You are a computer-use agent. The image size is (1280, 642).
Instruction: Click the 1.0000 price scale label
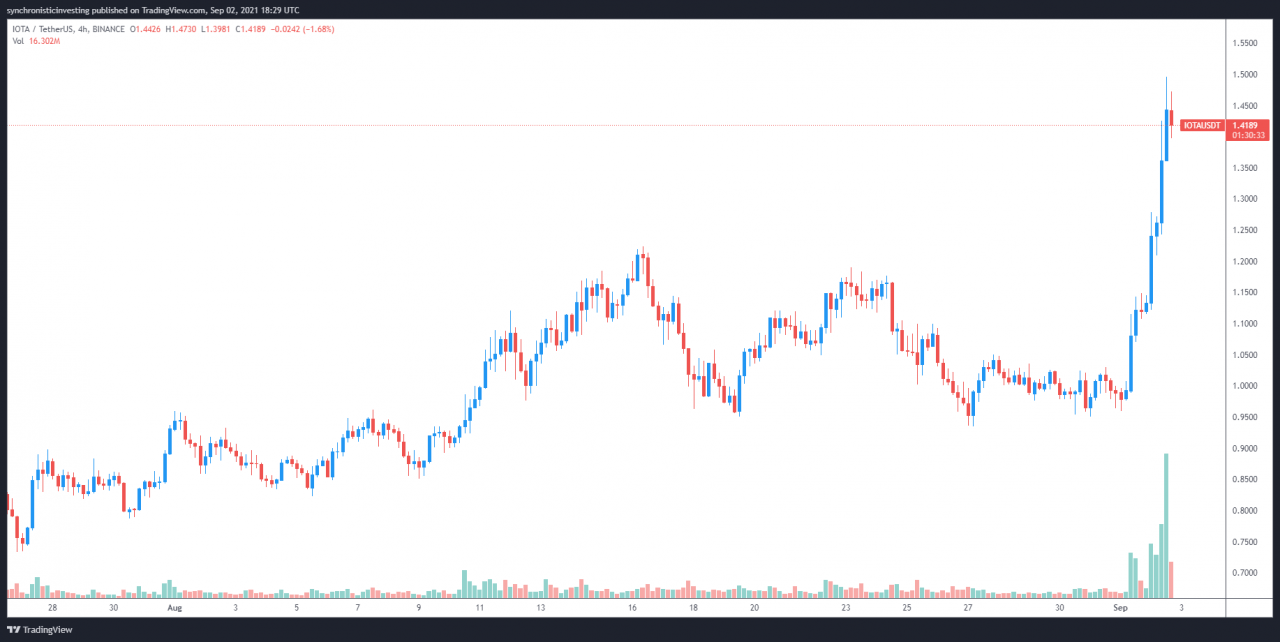pos(1246,386)
